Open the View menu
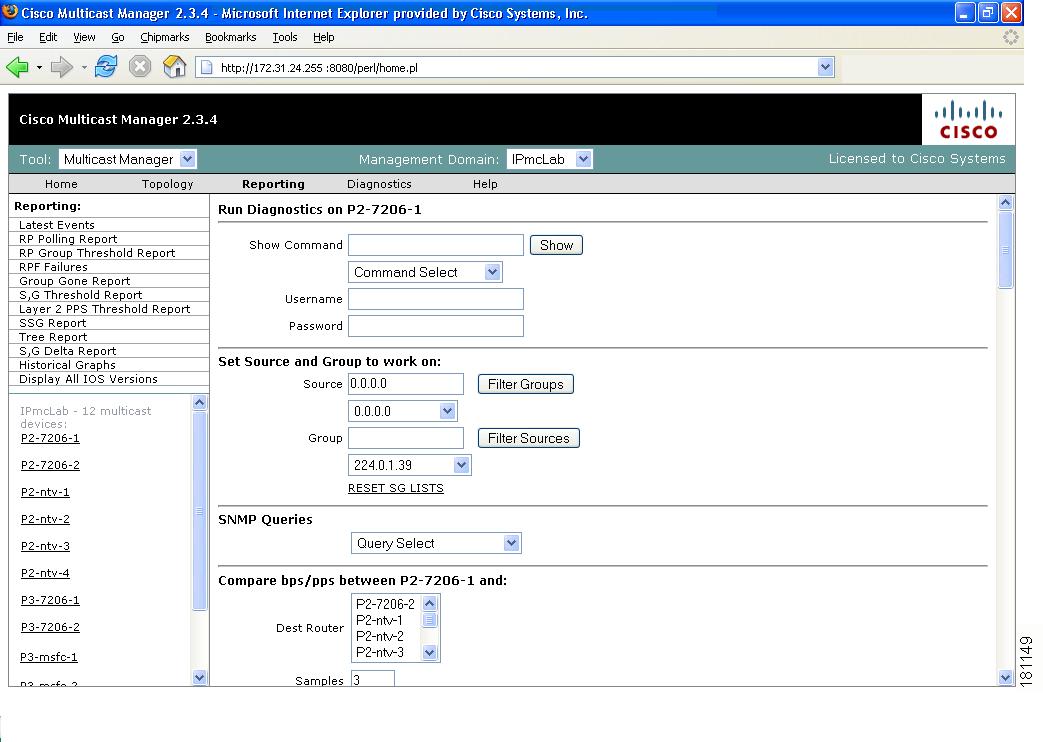1043x742 pixels. click(84, 37)
